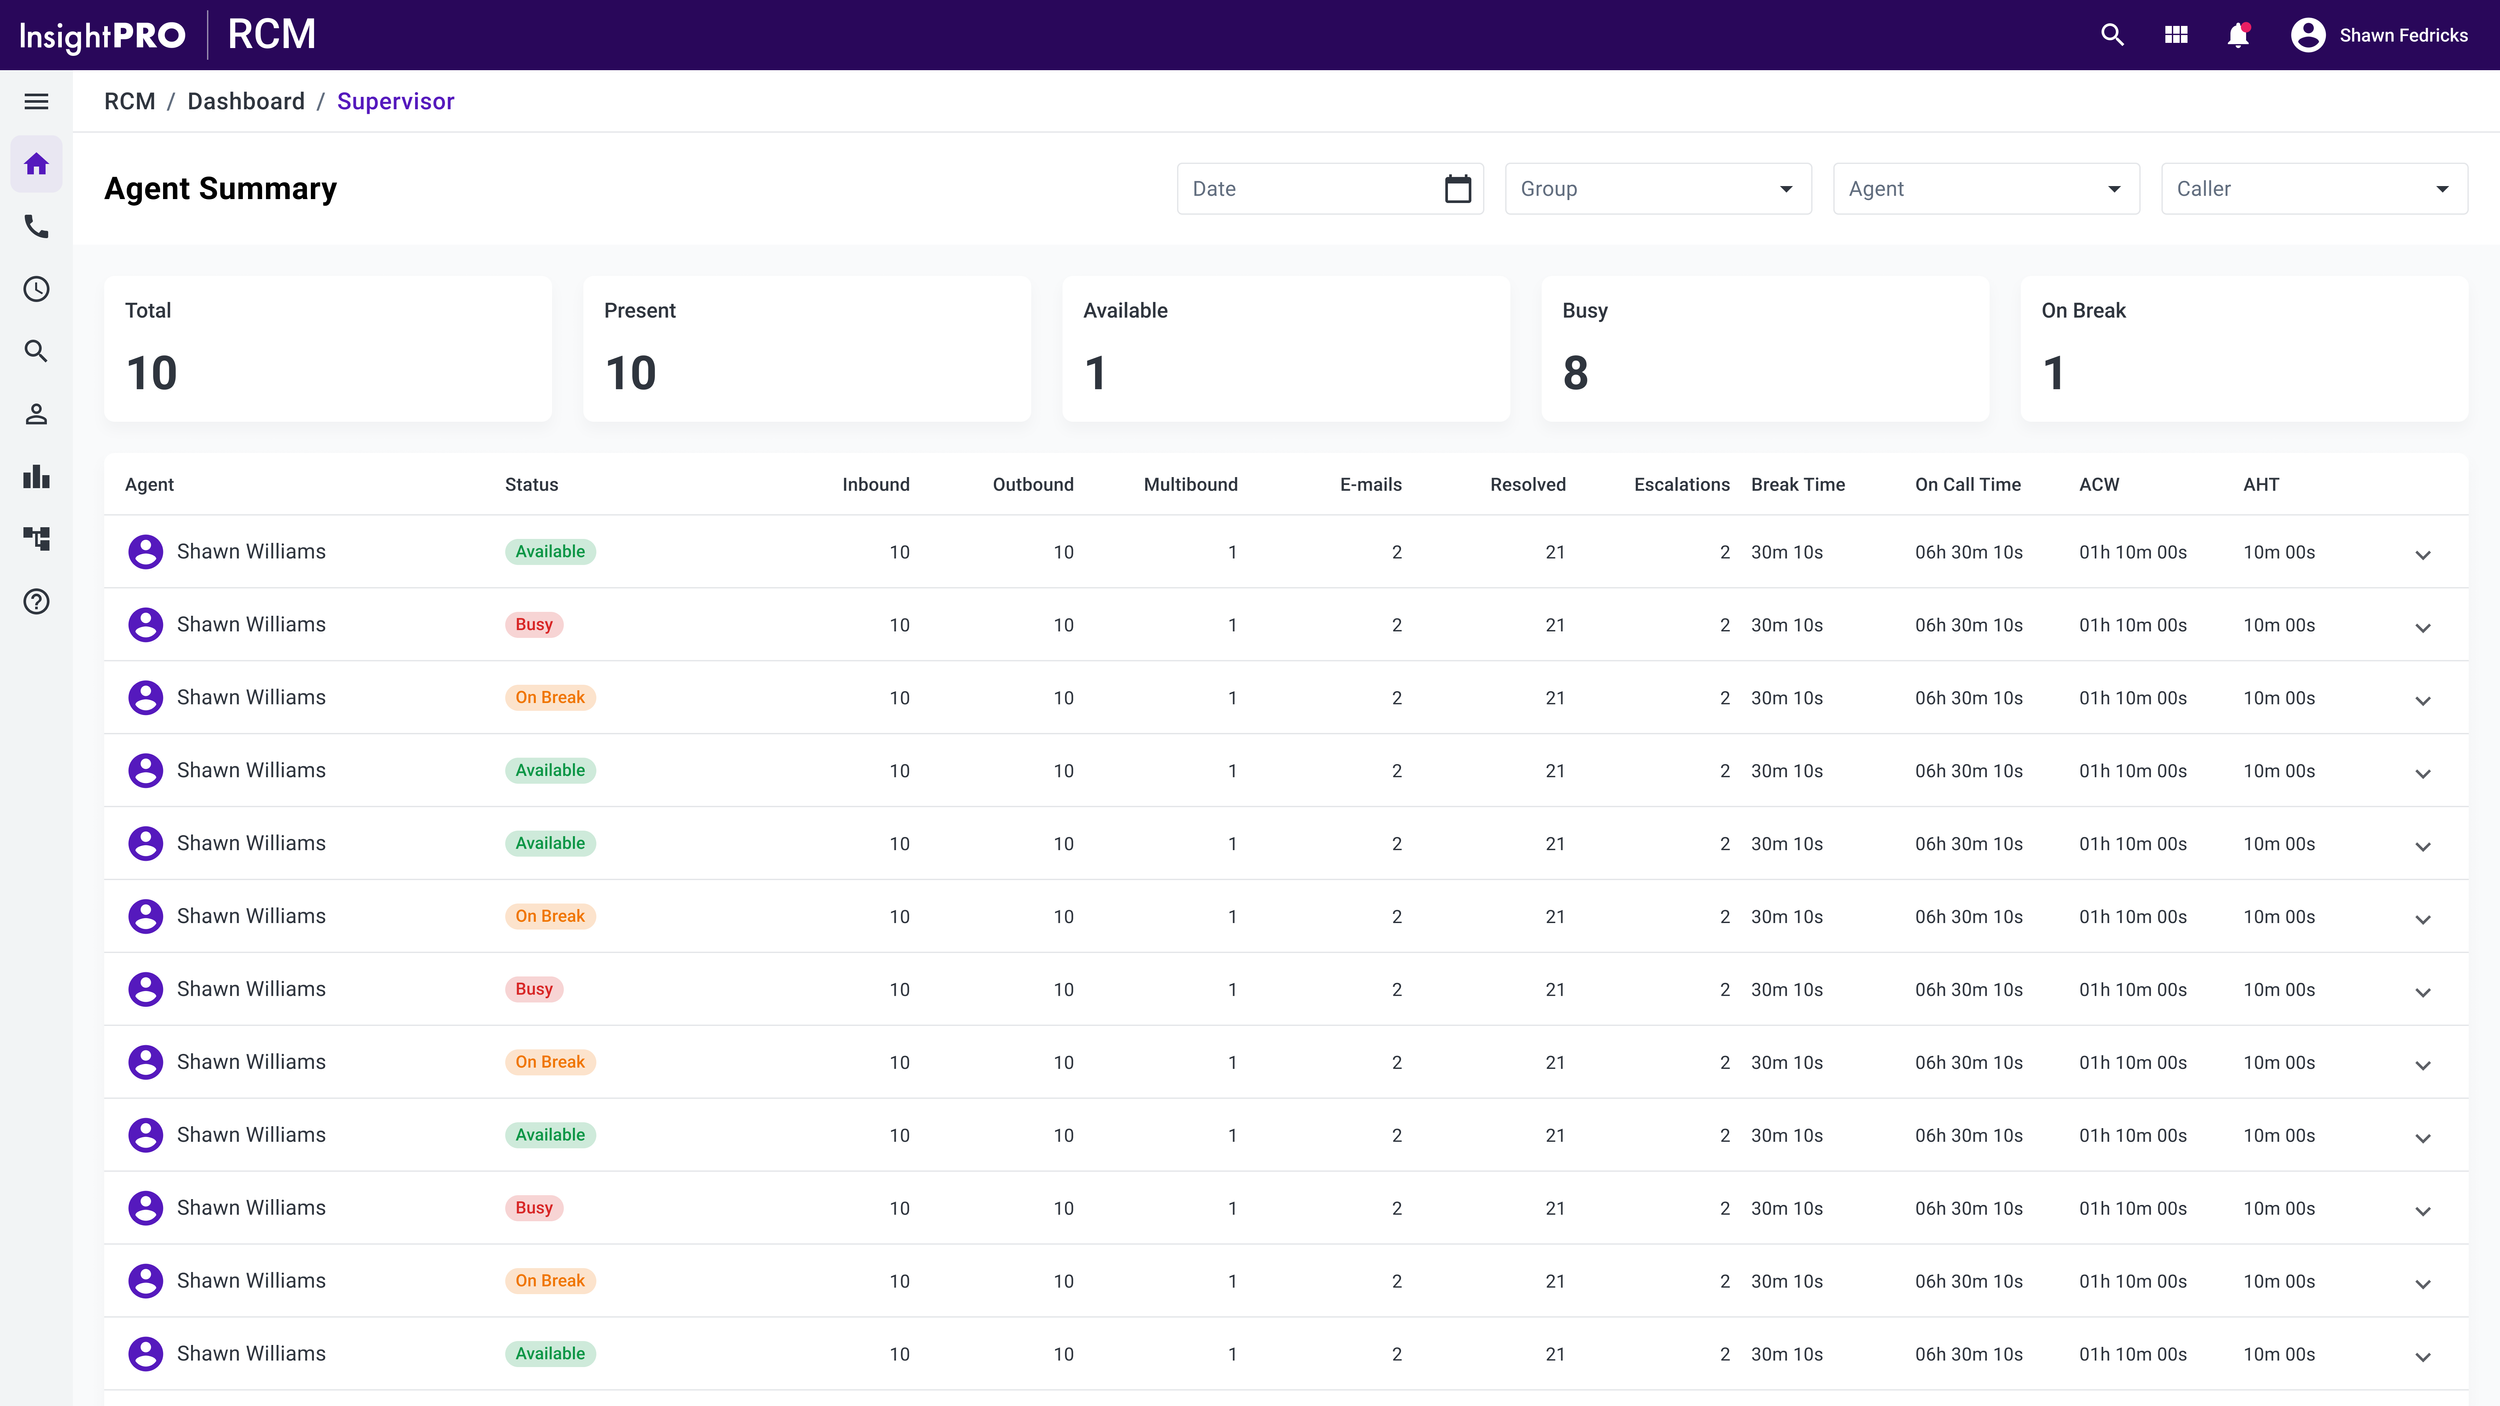Click the notifications bell icon

[2238, 35]
